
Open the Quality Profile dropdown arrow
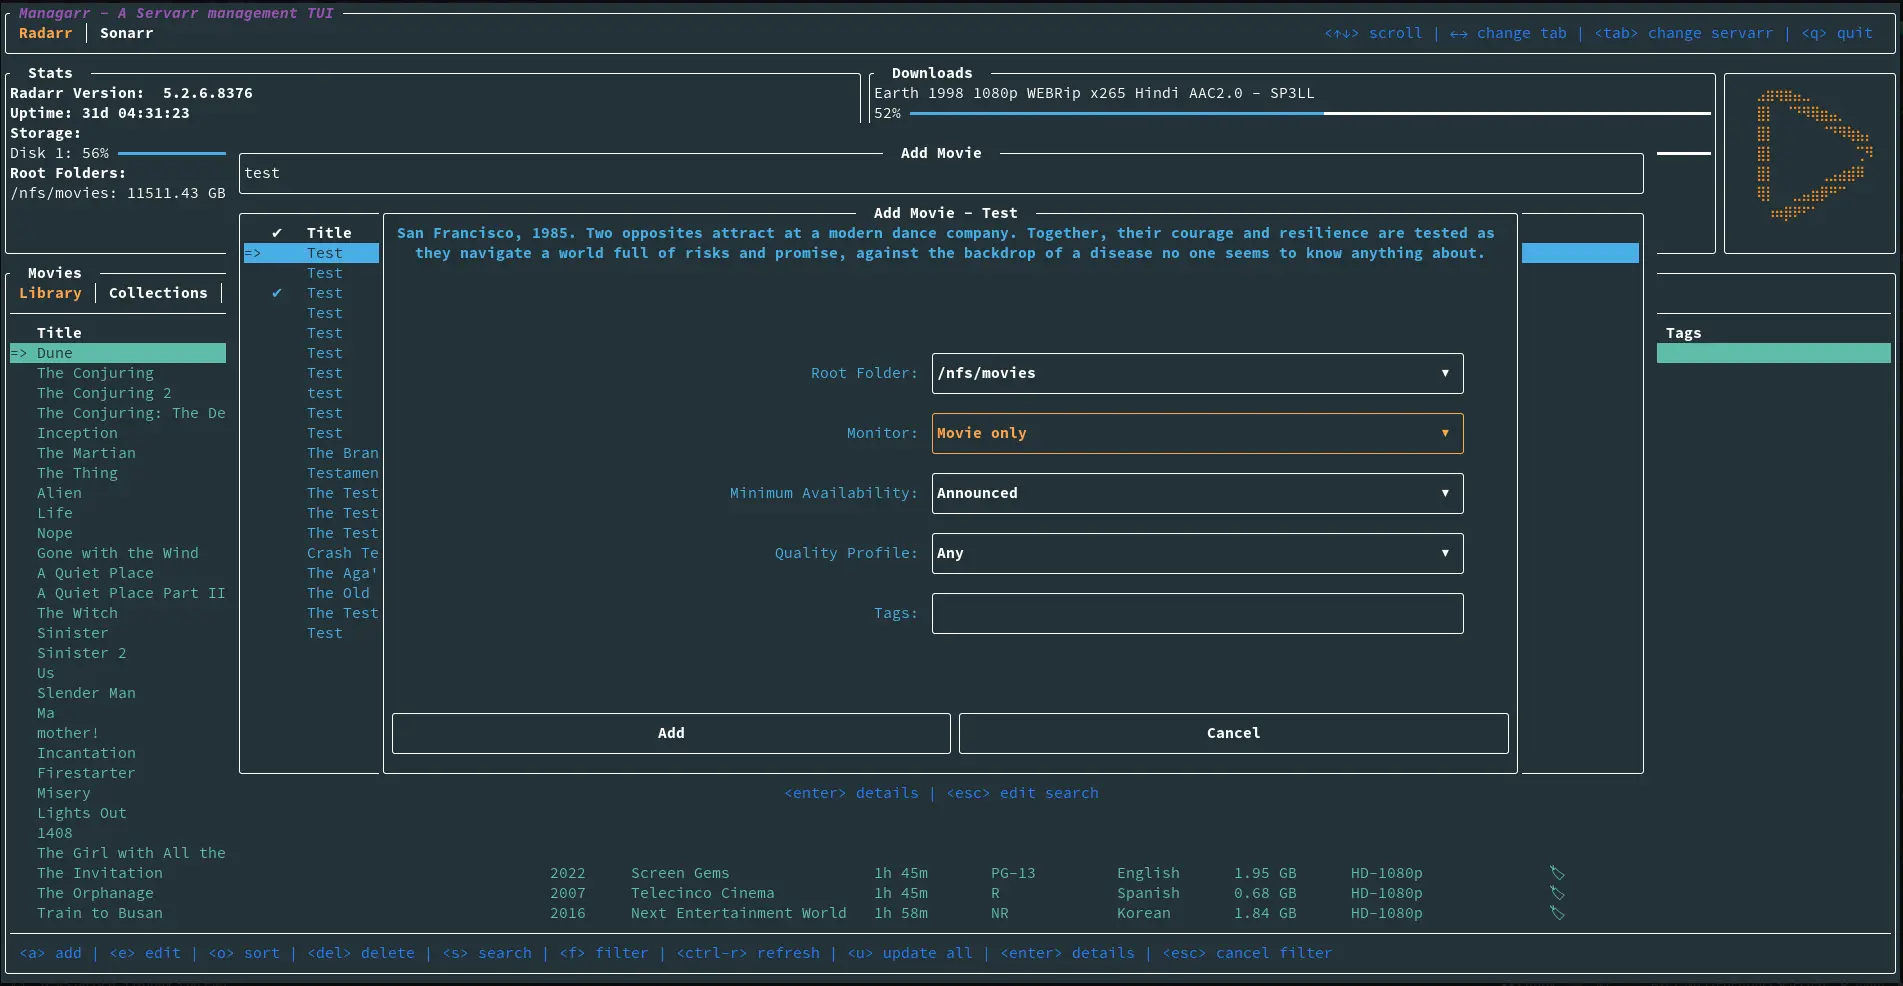click(x=1444, y=553)
